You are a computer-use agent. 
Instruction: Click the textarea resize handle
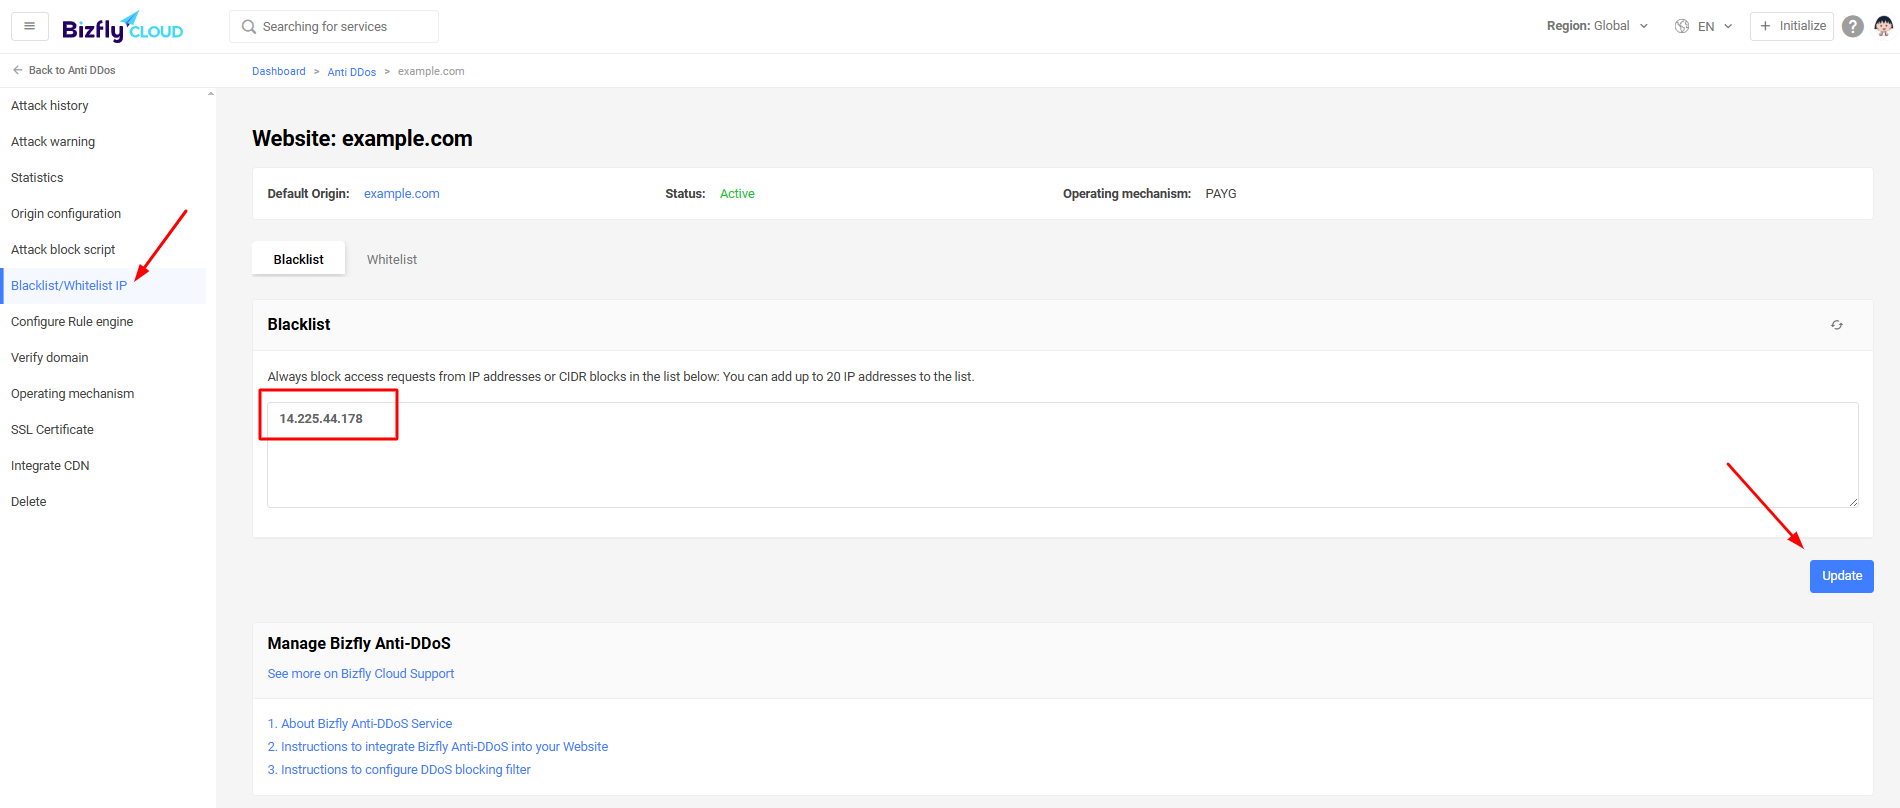pyautogui.click(x=1853, y=502)
